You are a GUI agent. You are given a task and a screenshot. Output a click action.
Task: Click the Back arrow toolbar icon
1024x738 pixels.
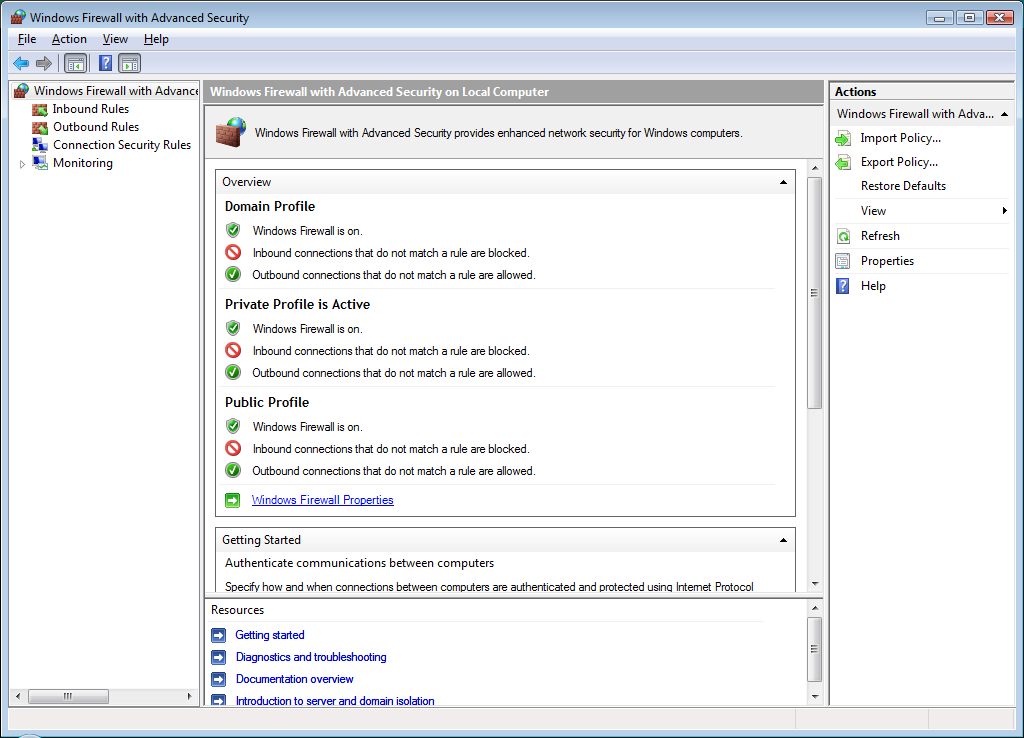pos(21,63)
